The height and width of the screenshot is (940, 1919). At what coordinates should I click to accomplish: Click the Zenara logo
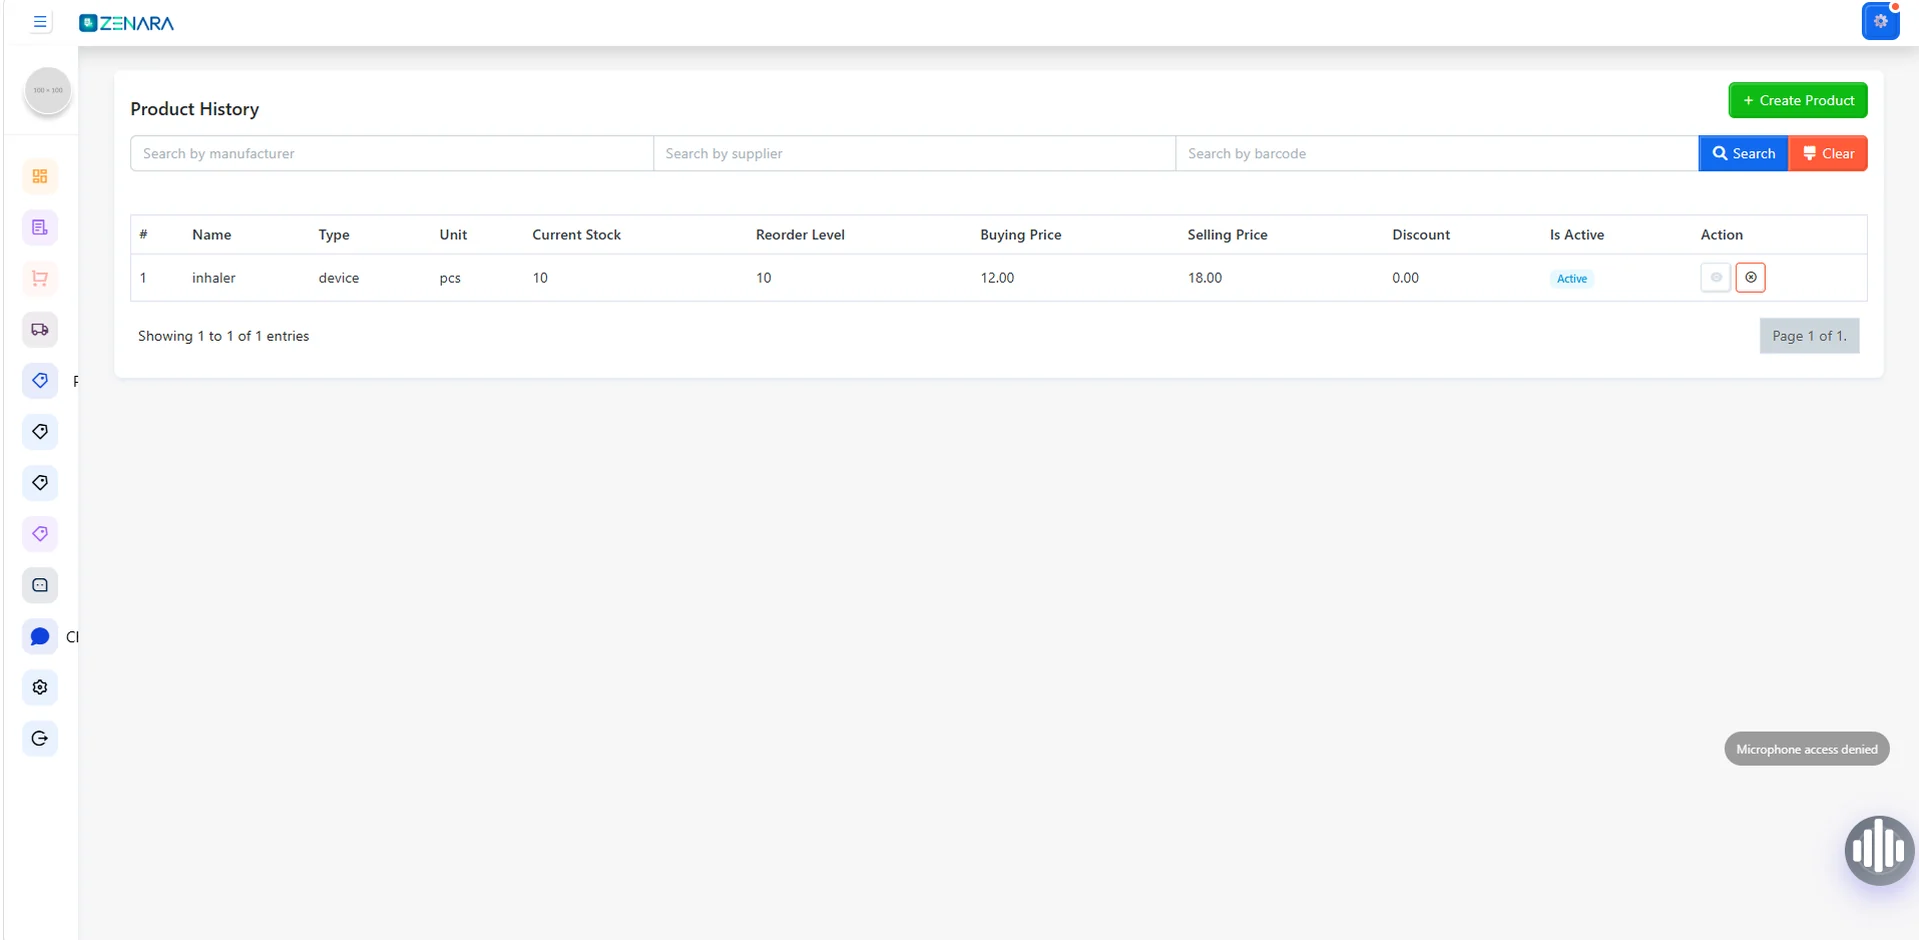pyautogui.click(x=126, y=23)
